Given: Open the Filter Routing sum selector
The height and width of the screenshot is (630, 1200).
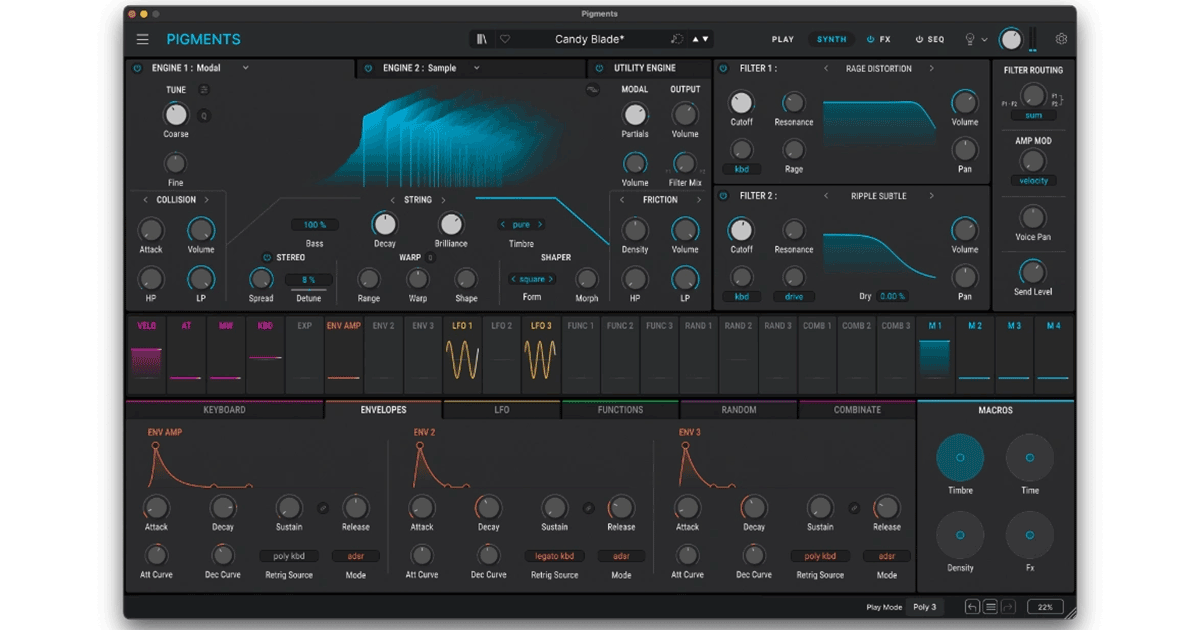Looking at the screenshot, I should (1033, 115).
